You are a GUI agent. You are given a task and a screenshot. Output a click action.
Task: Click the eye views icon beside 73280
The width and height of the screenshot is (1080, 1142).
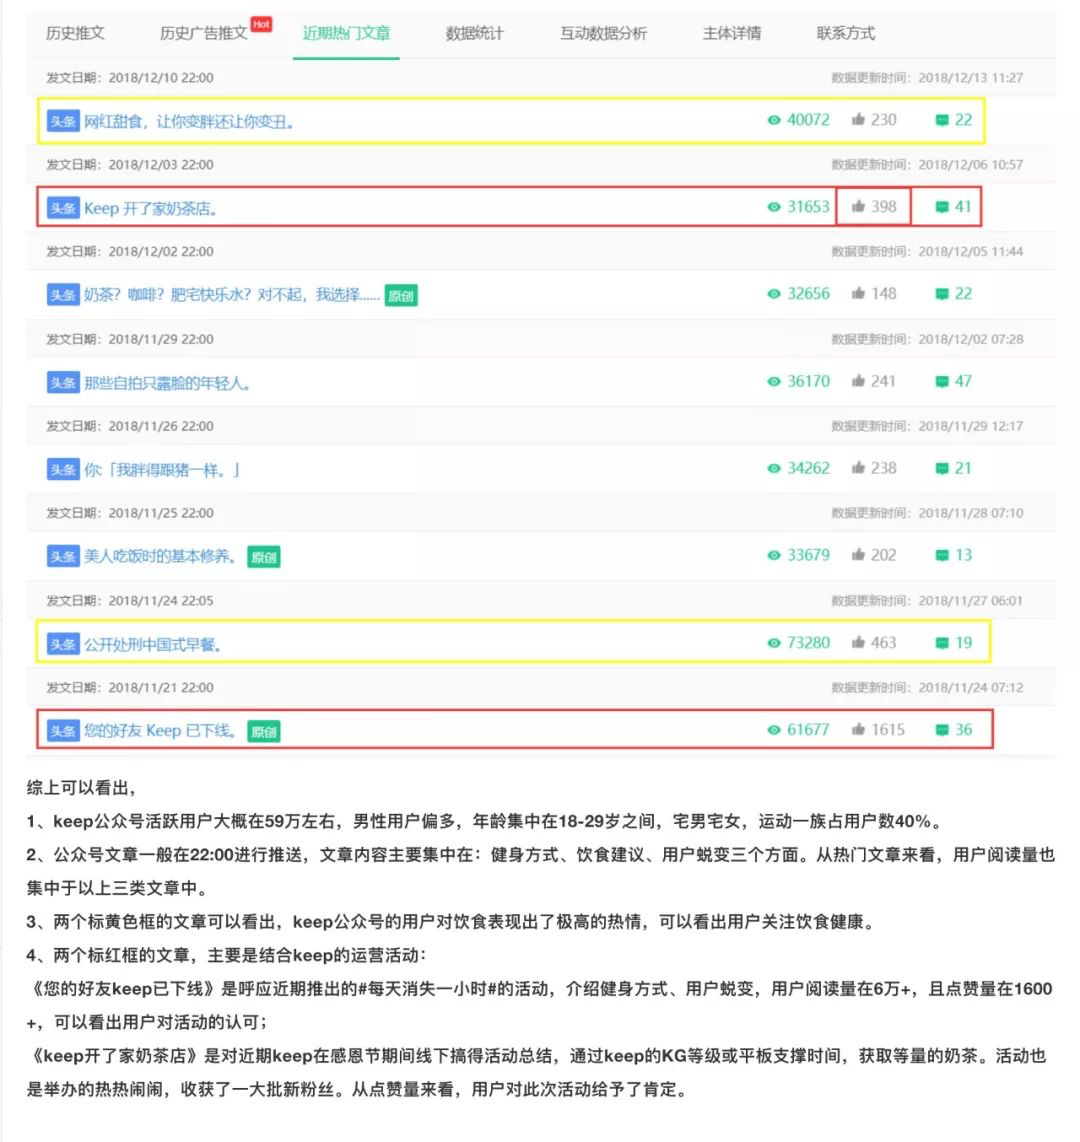click(773, 642)
